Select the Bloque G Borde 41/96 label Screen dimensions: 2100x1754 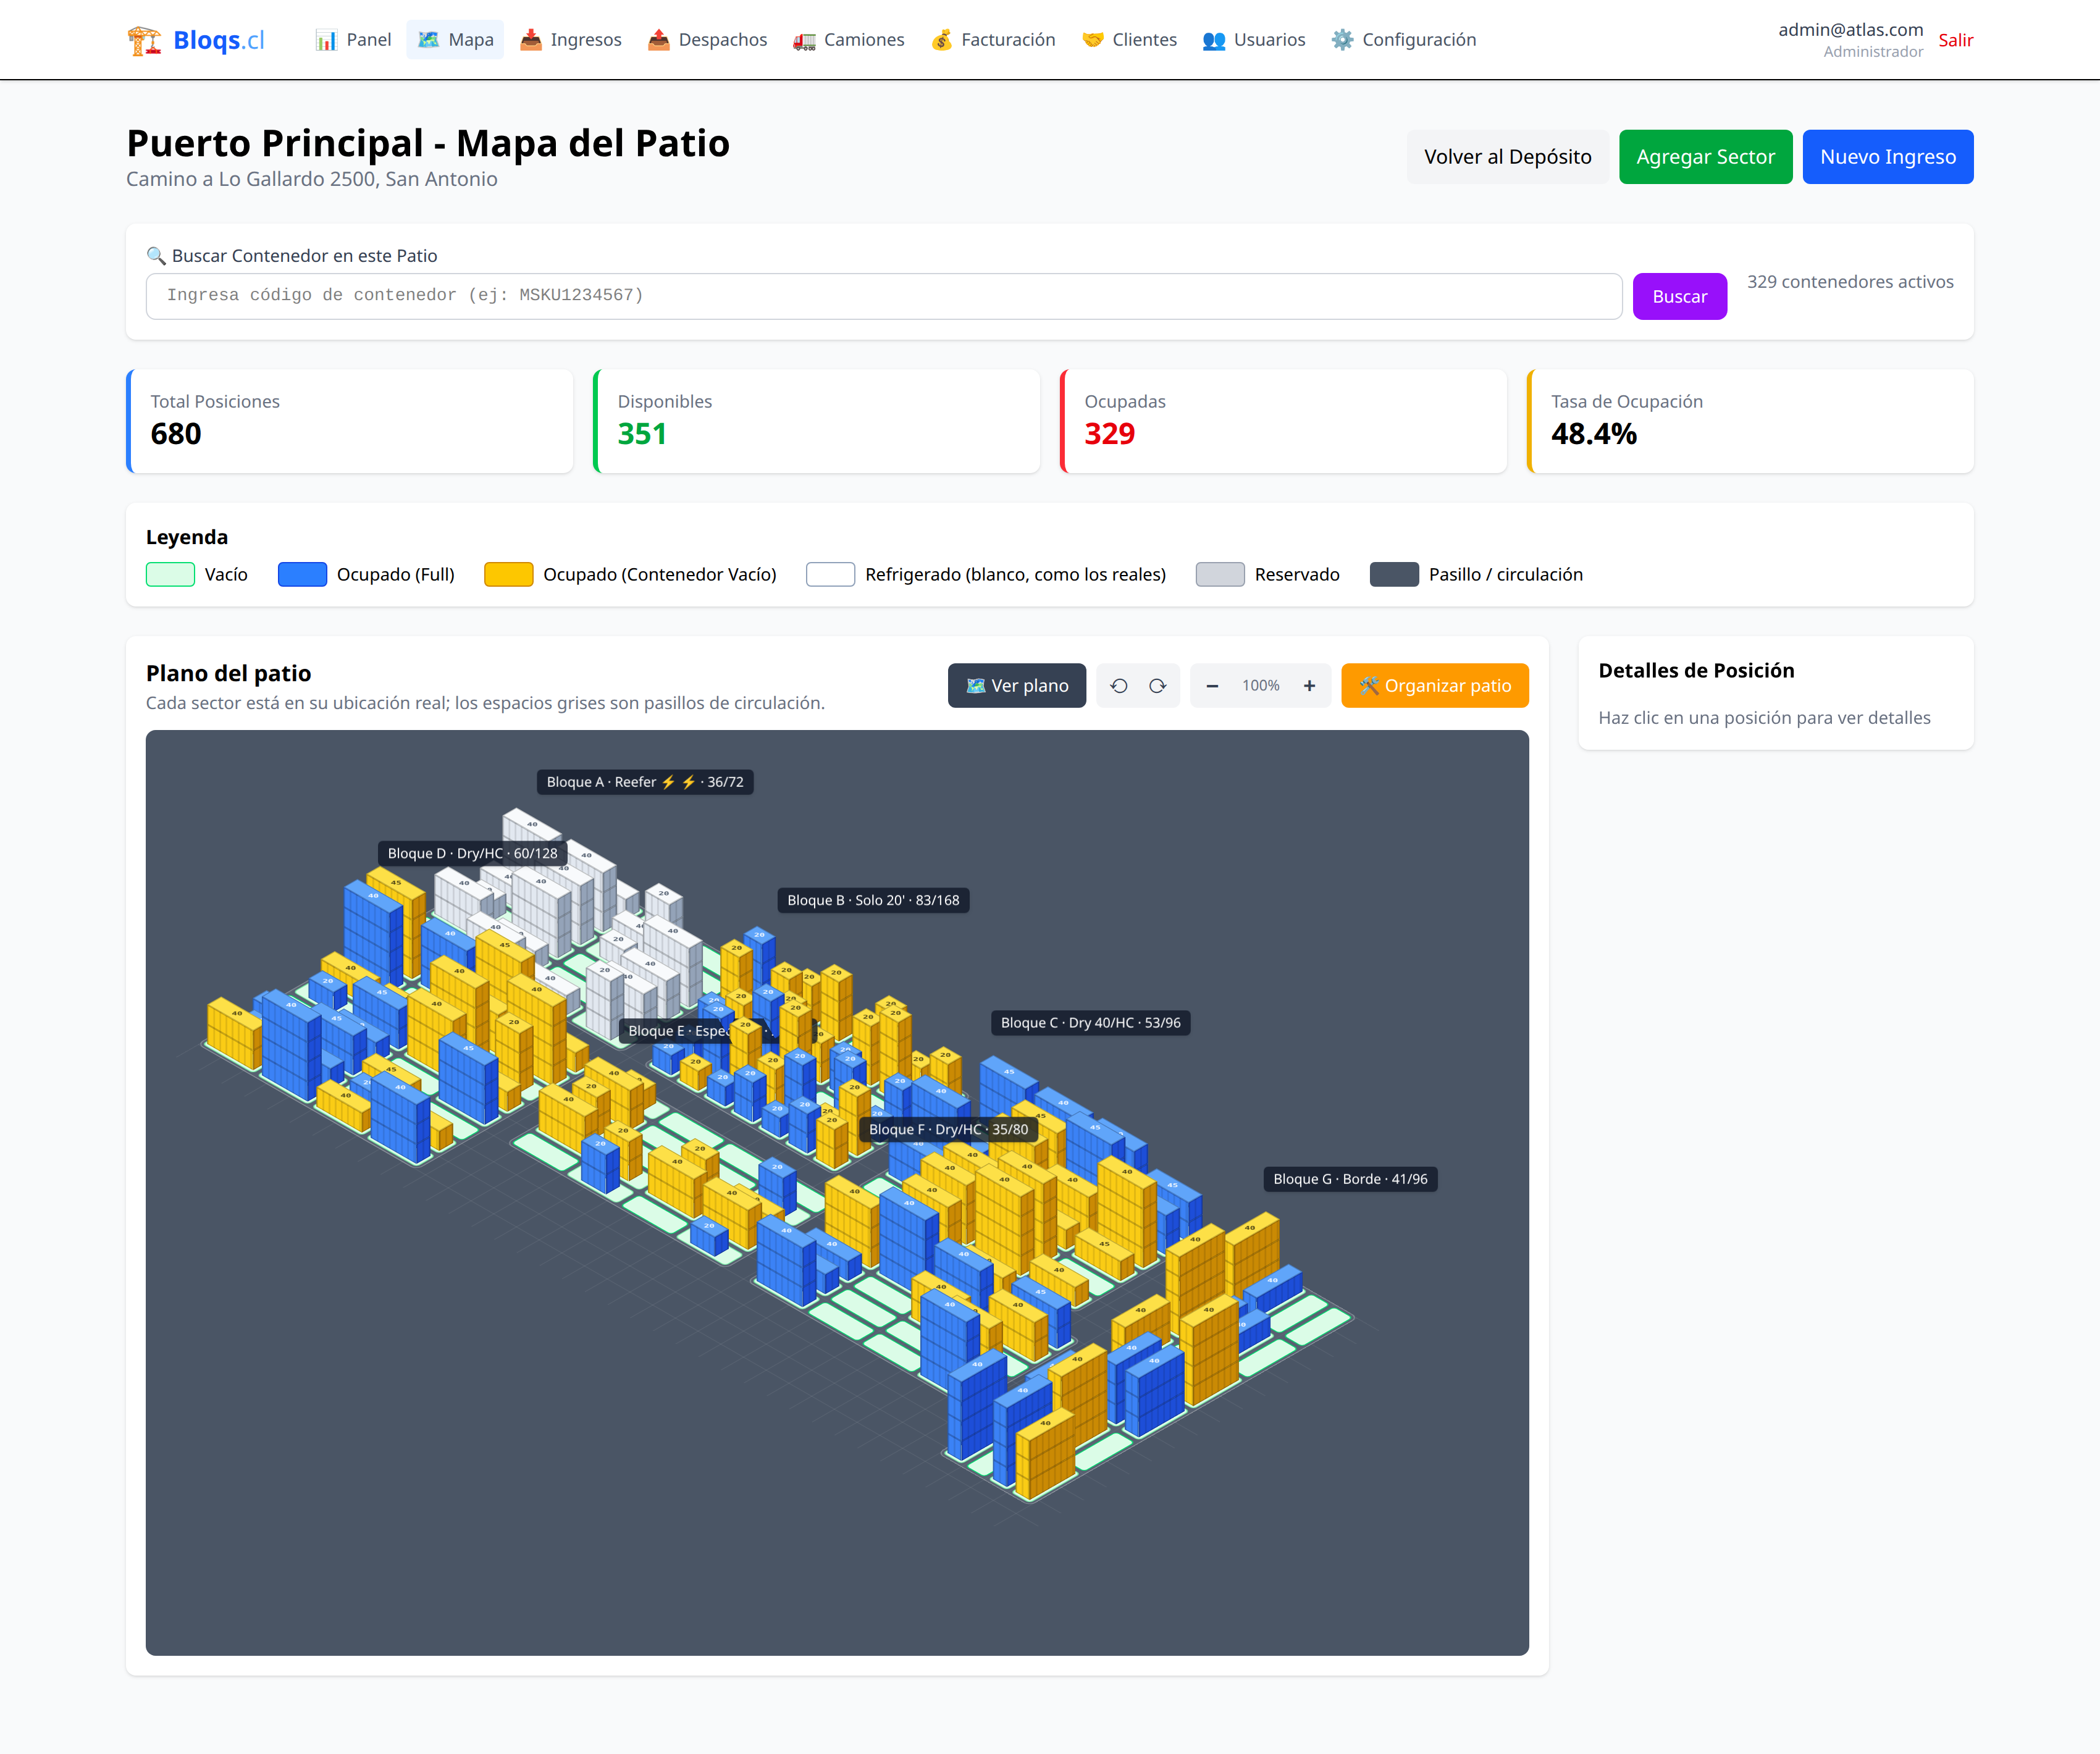(1350, 1179)
